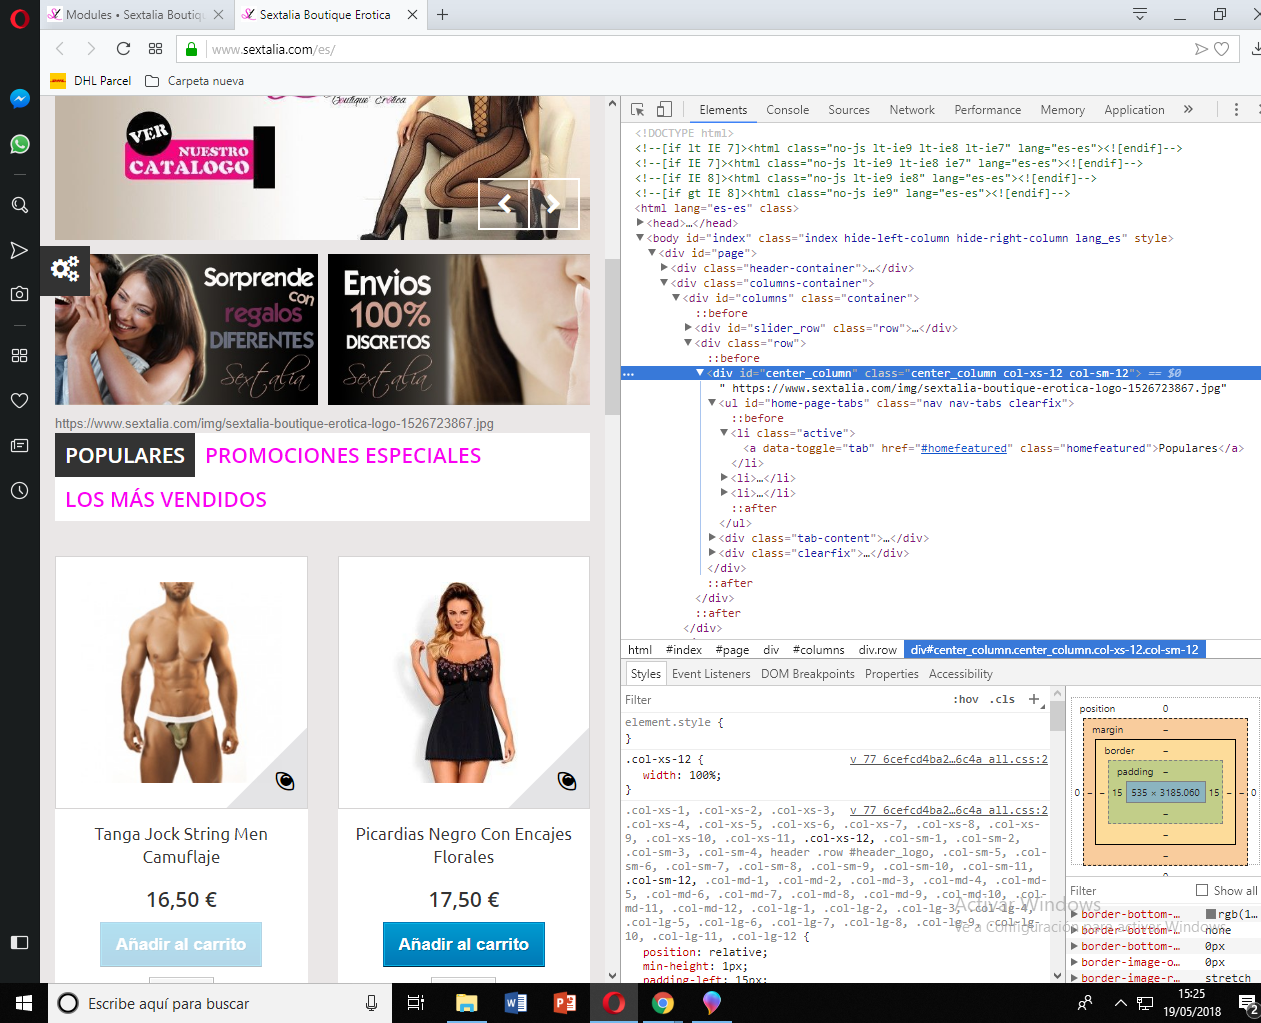Viewport: 1261px width, 1023px height.
Task: Bookmark page with heart icon in address bar
Action: pyautogui.click(x=1221, y=49)
